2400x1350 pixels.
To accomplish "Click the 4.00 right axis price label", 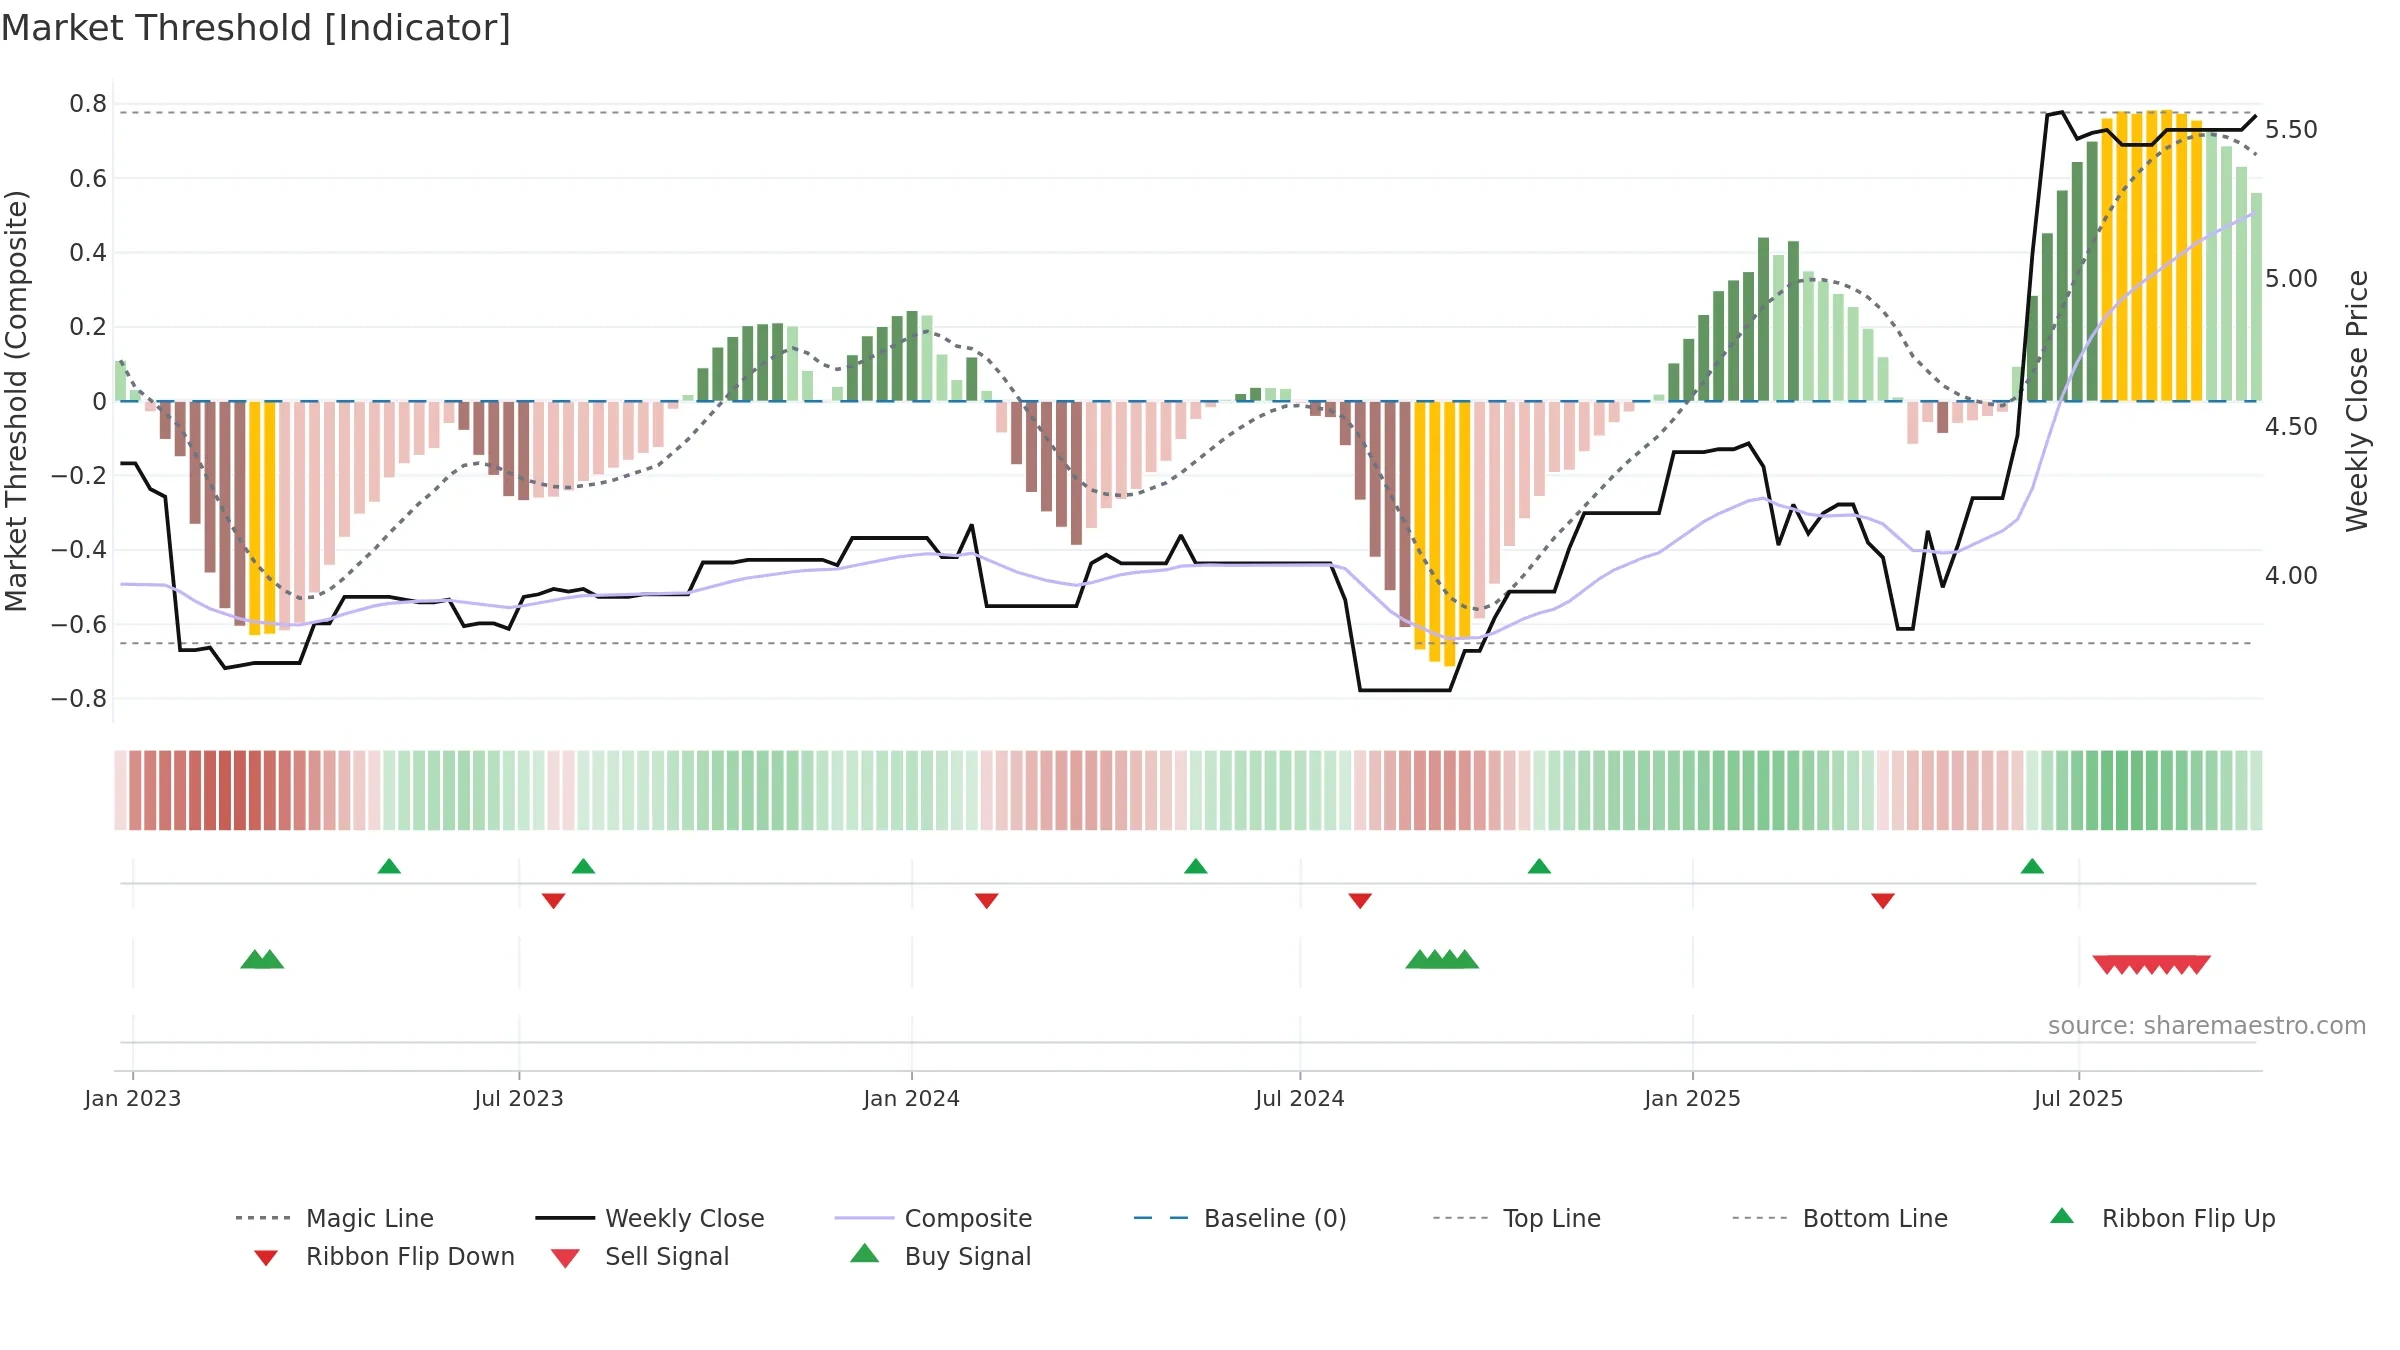I will click(x=2291, y=576).
